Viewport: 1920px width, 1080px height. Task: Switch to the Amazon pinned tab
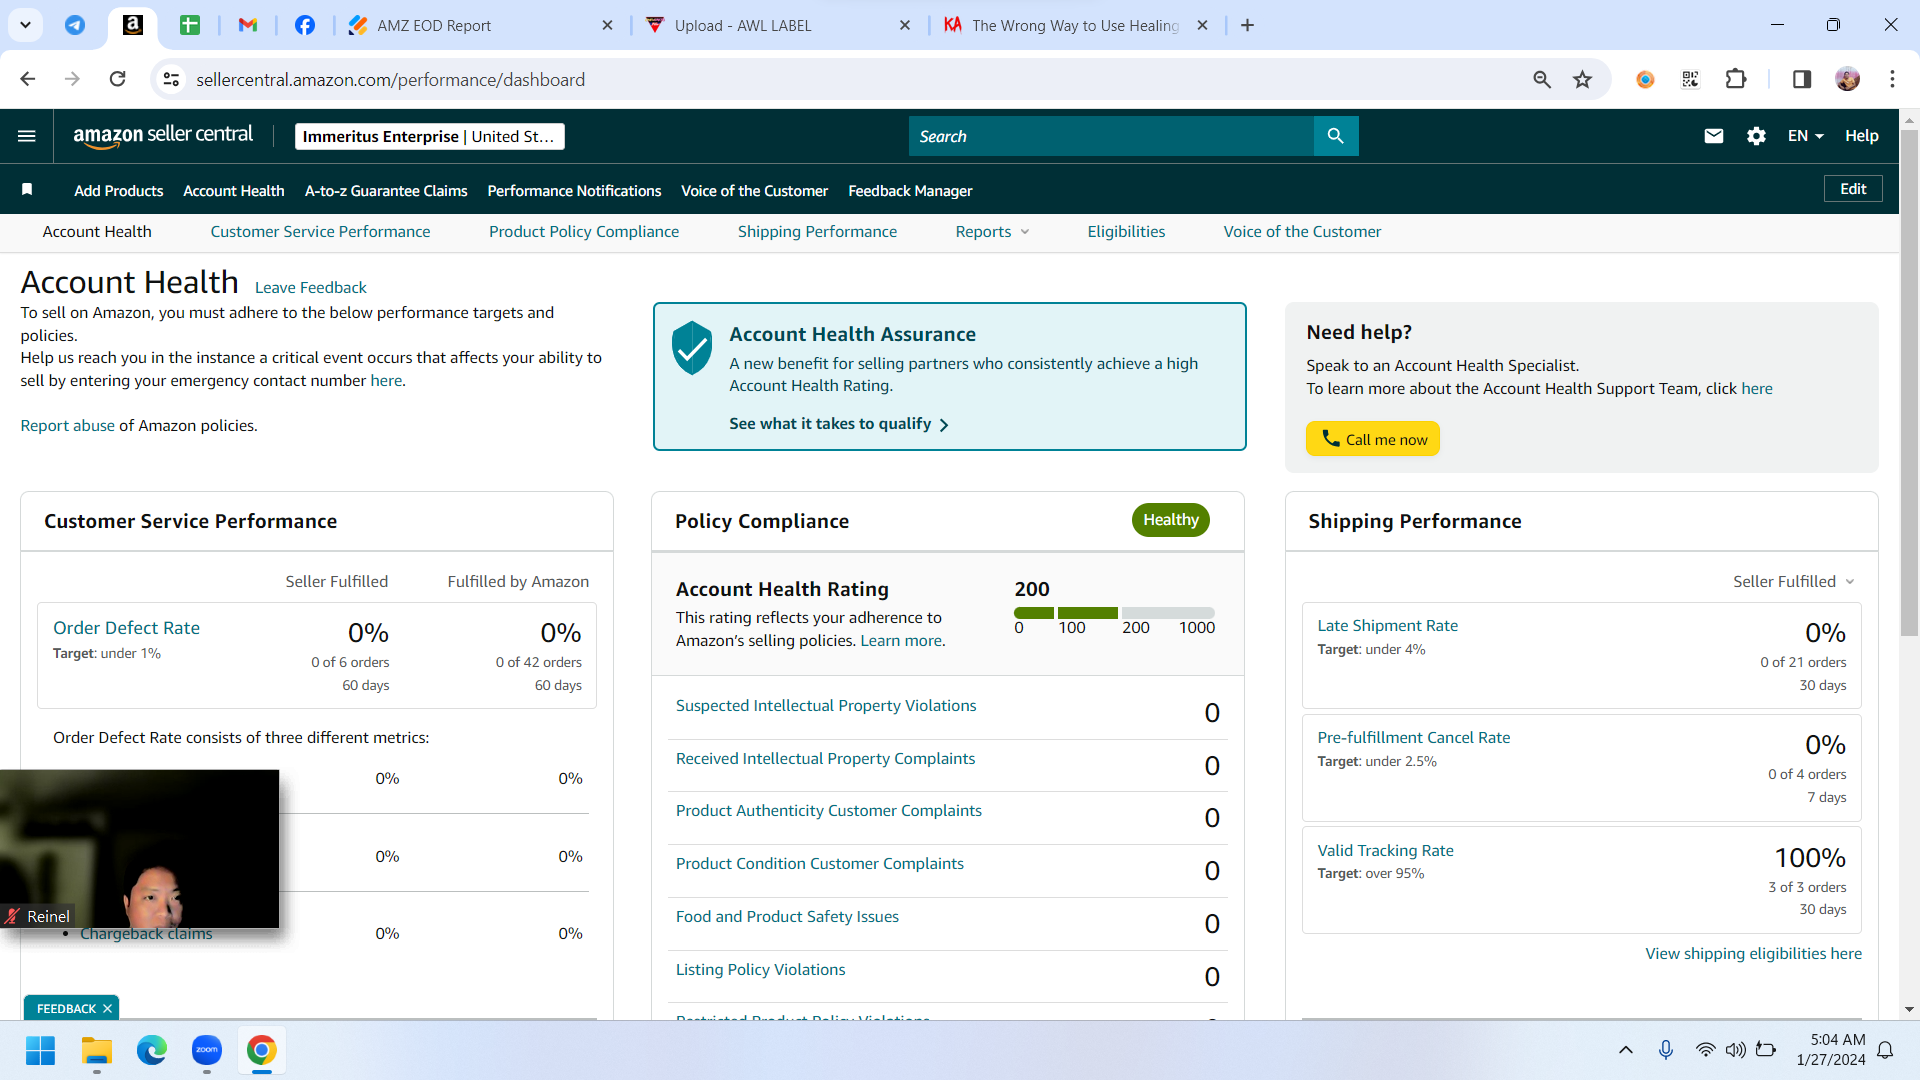pos(132,25)
